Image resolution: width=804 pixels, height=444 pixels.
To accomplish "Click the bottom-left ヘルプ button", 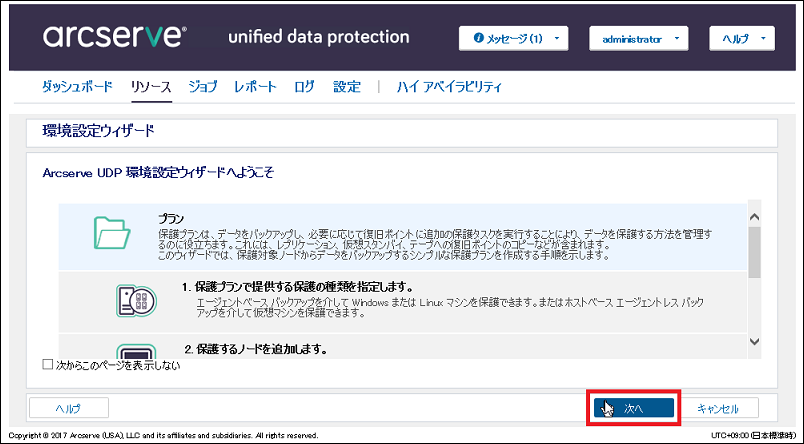I will [69, 408].
